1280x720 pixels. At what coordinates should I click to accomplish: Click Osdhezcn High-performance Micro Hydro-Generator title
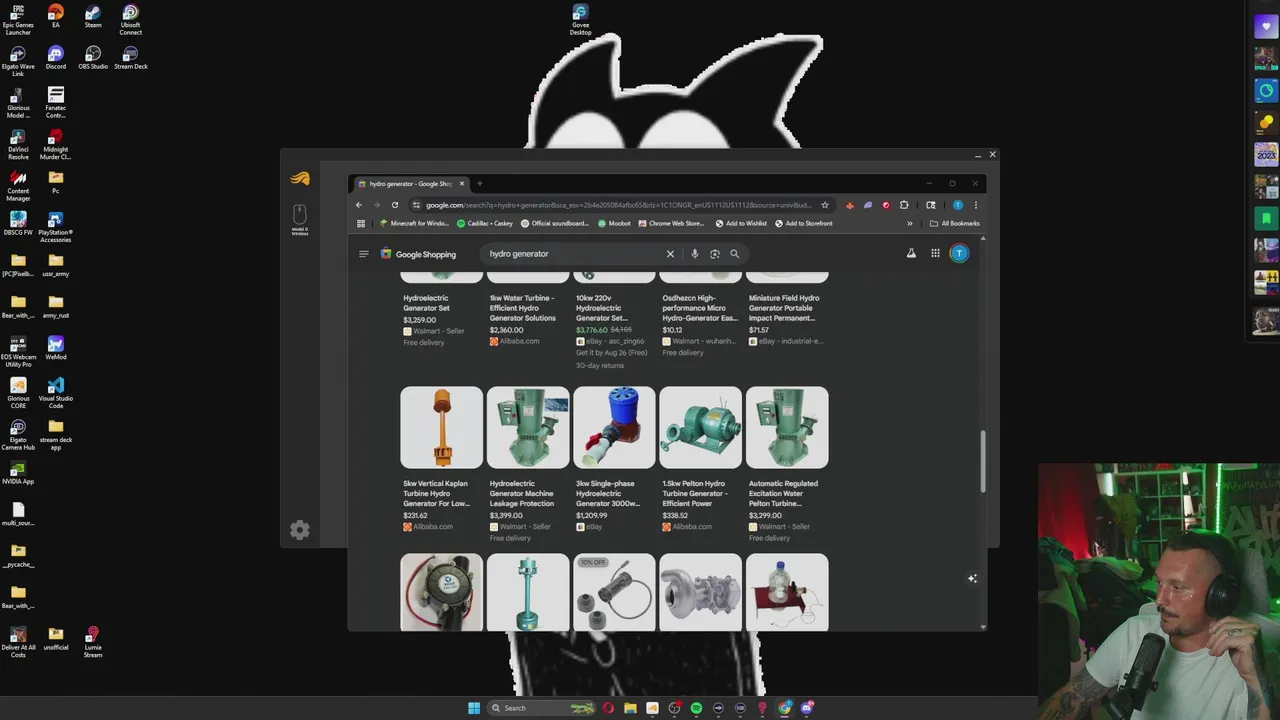(700, 308)
